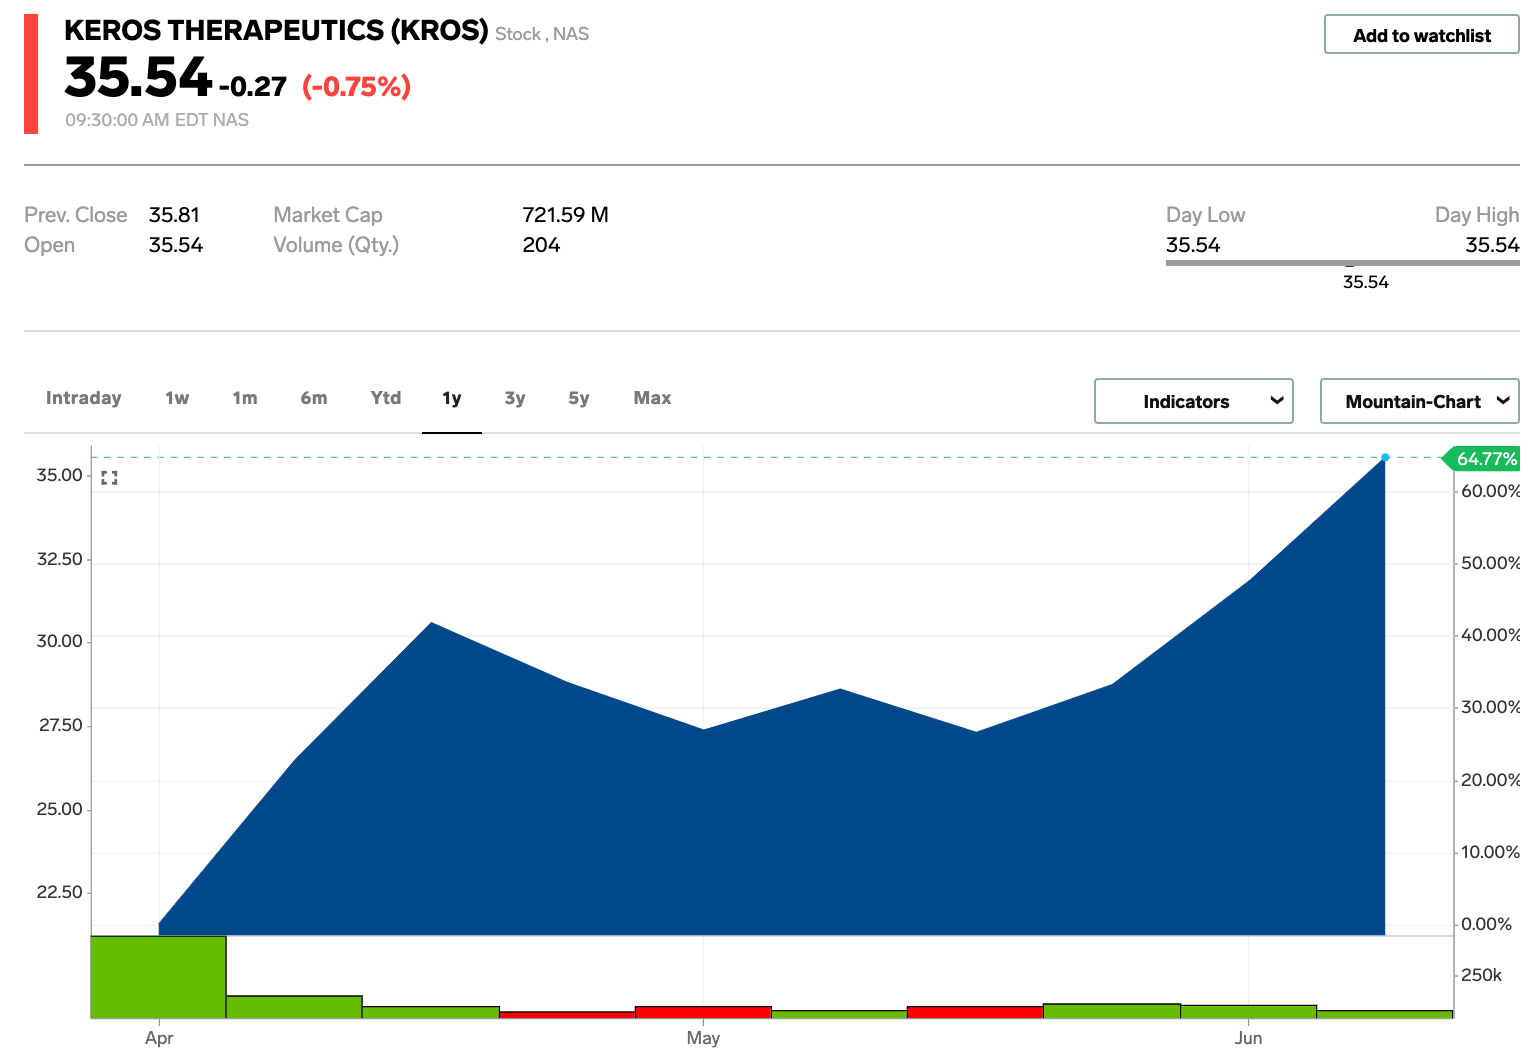The image size is (1534, 1050).
Task: Click the Market Cap value 721.59 M
Action: [565, 215]
